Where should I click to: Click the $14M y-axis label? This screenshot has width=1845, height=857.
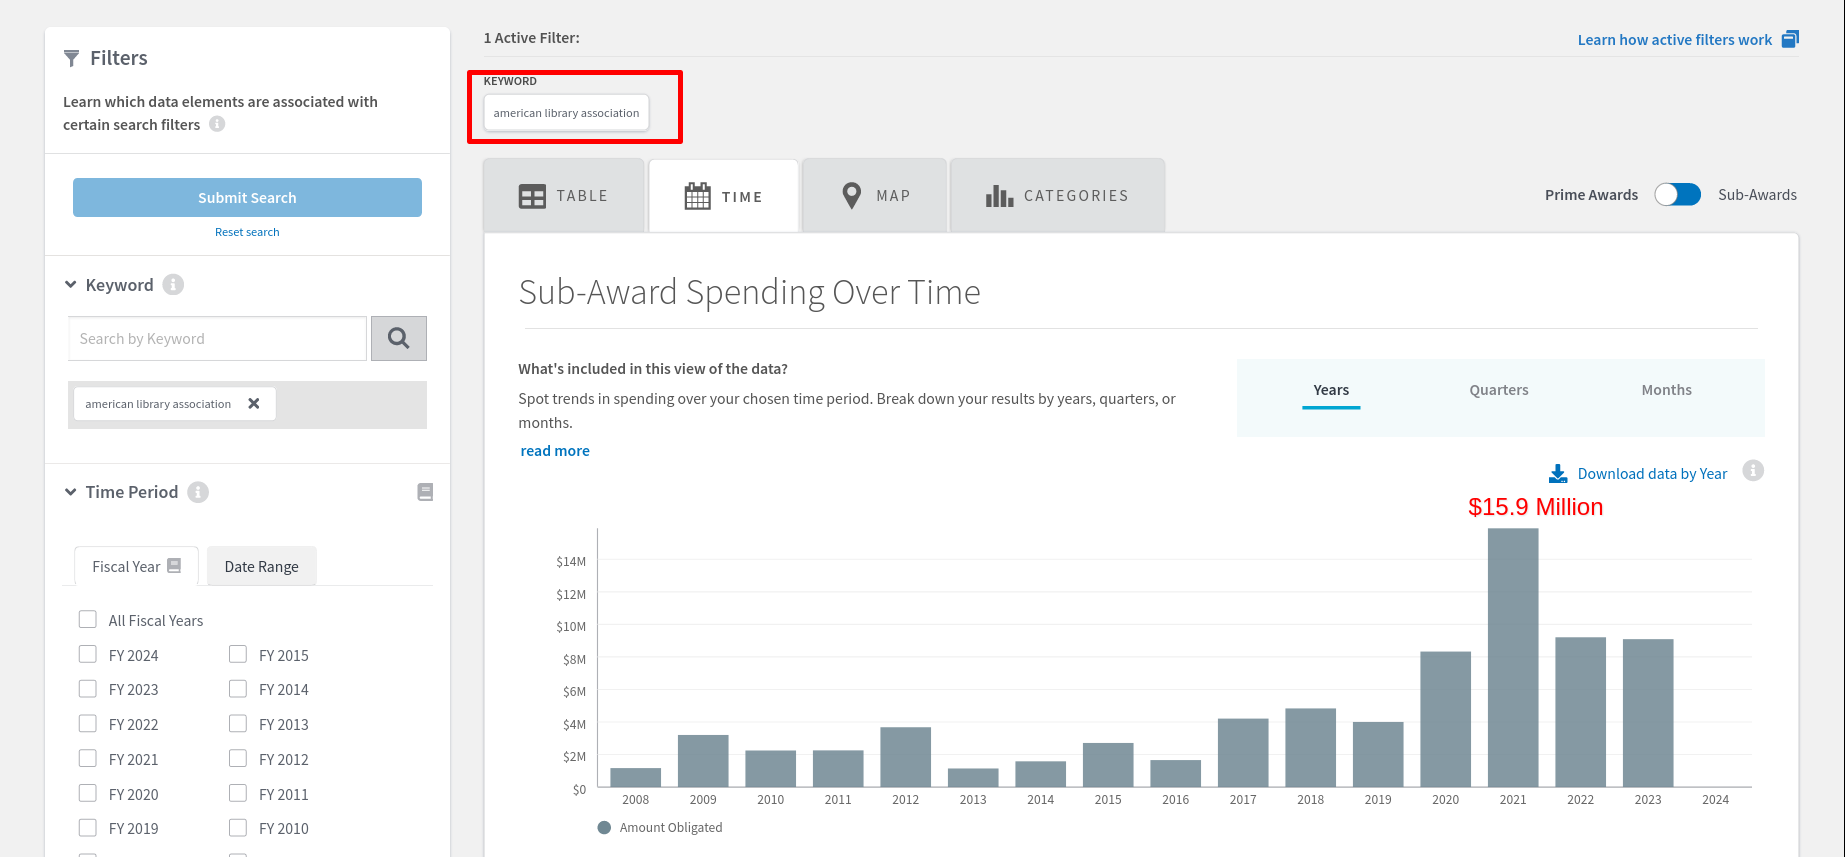pyautogui.click(x=571, y=562)
